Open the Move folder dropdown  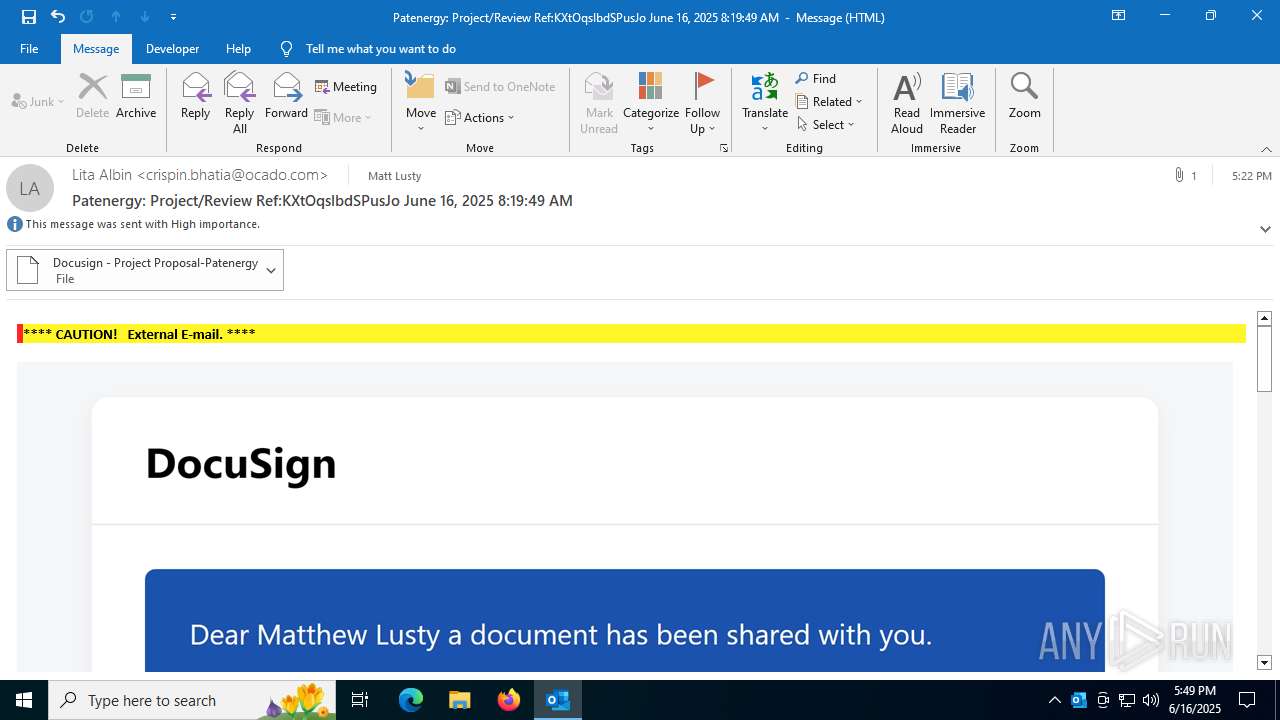pyautogui.click(x=421, y=102)
